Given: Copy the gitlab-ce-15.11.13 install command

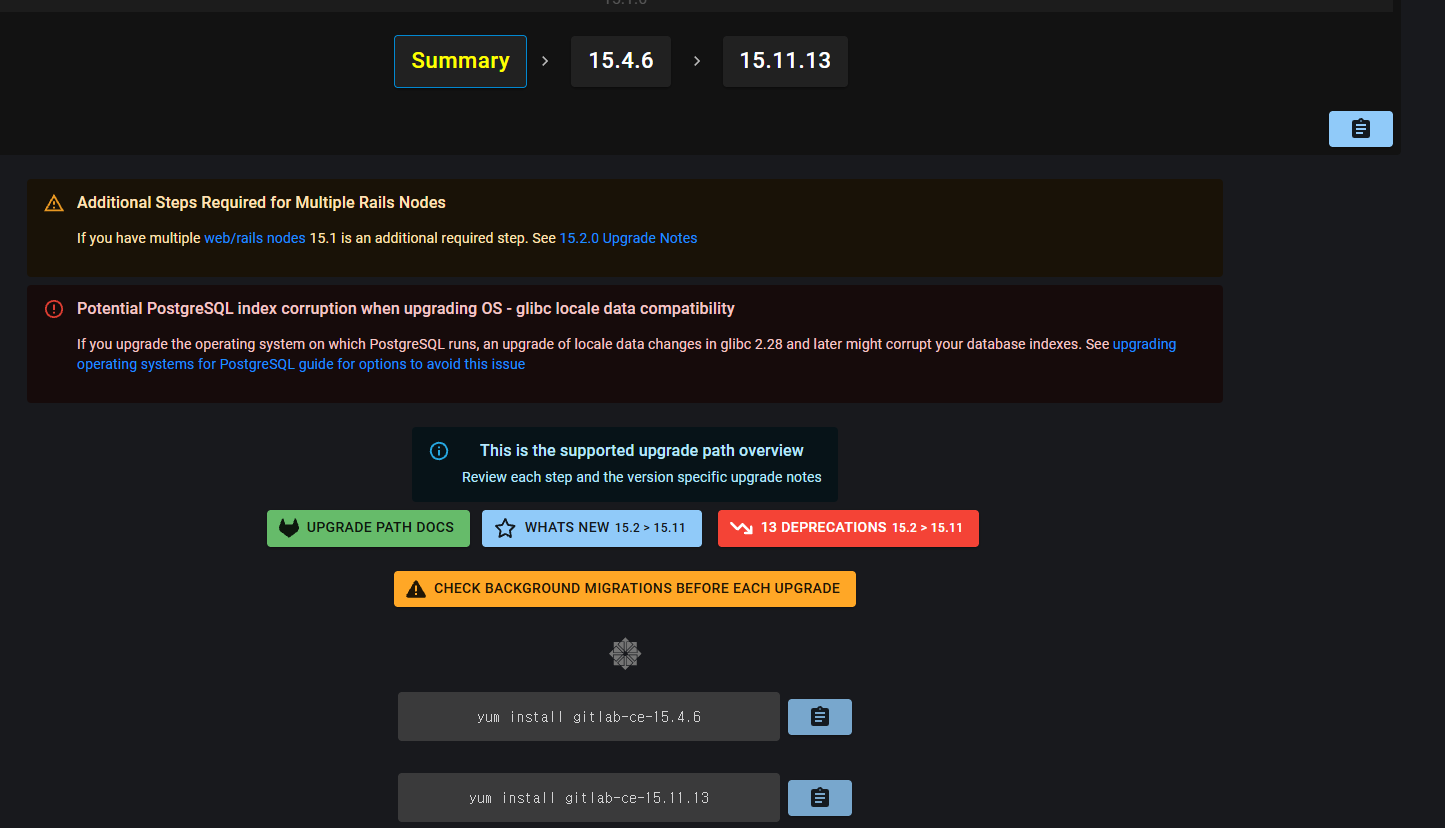Looking at the screenshot, I should click(x=820, y=798).
